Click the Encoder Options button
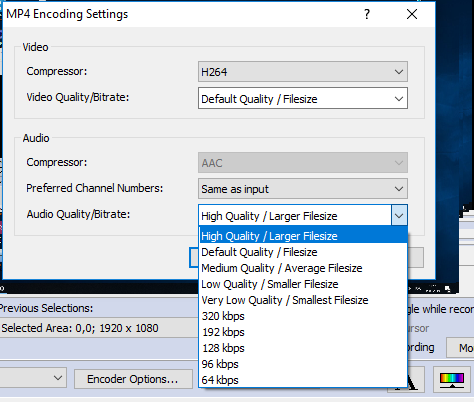Image resolution: width=474 pixels, height=402 pixels. tap(133, 379)
